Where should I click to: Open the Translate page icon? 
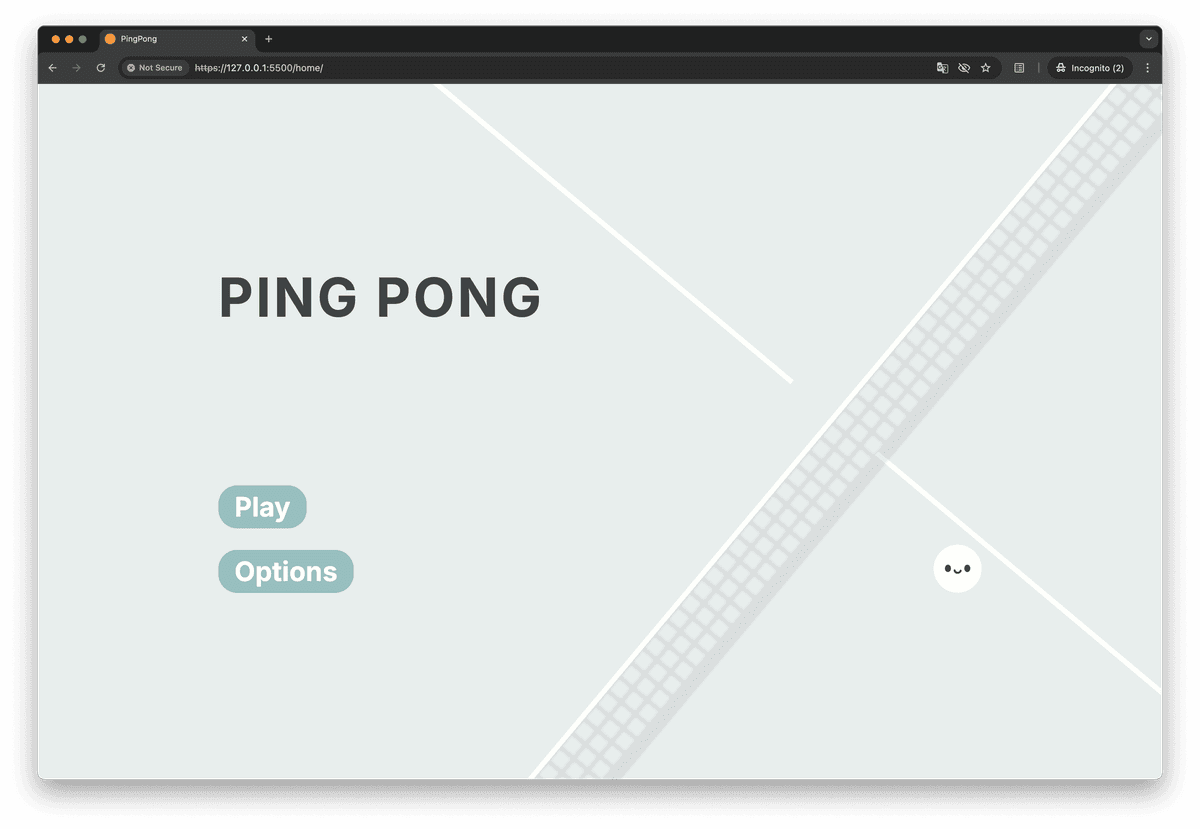[x=942, y=68]
